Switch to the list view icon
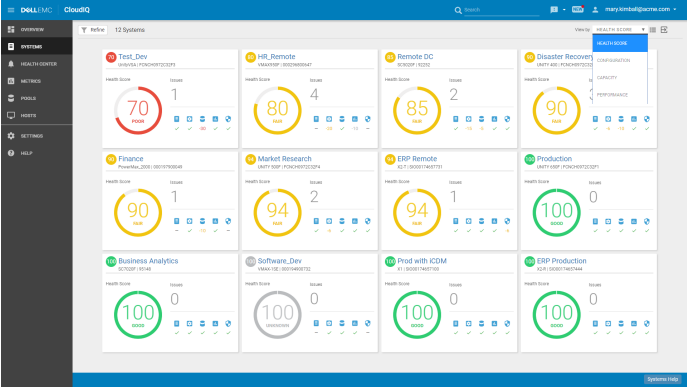 [653, 30]
